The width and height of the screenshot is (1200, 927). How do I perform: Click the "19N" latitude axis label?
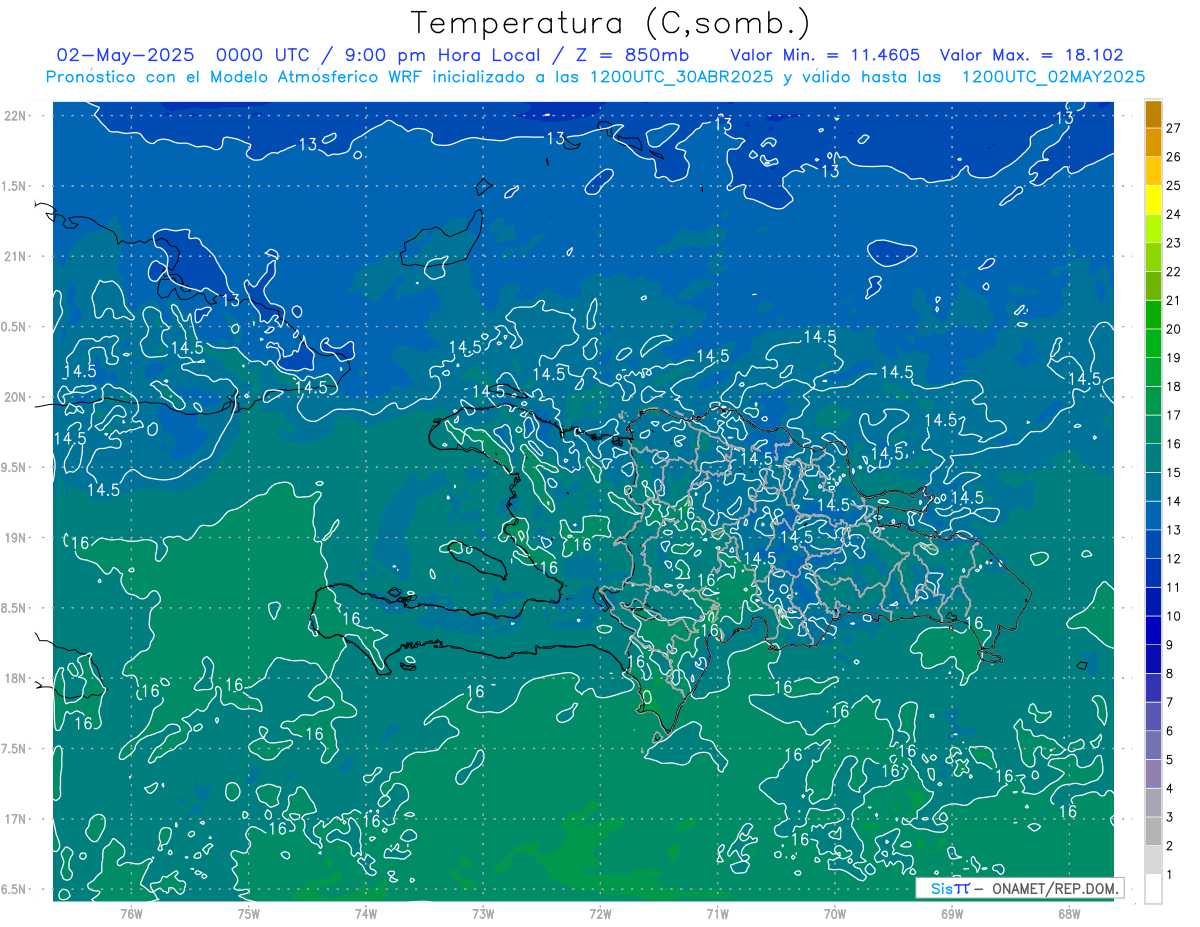pyautogui.click(x=17, y=538)
